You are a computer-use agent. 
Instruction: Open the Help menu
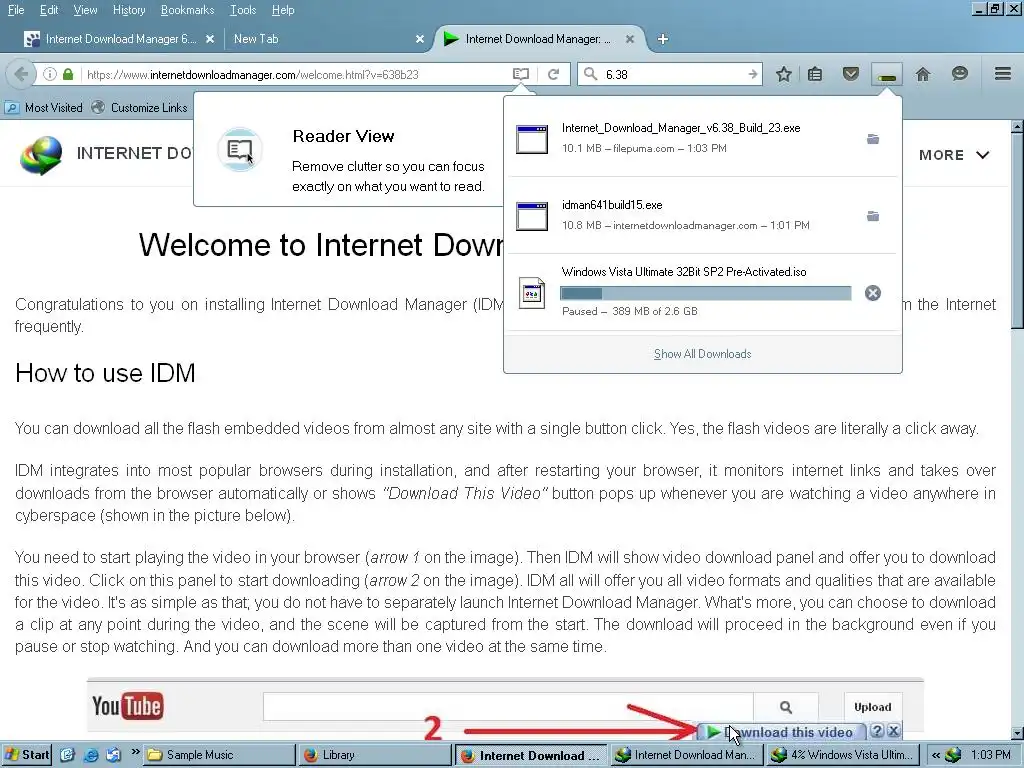283,10
